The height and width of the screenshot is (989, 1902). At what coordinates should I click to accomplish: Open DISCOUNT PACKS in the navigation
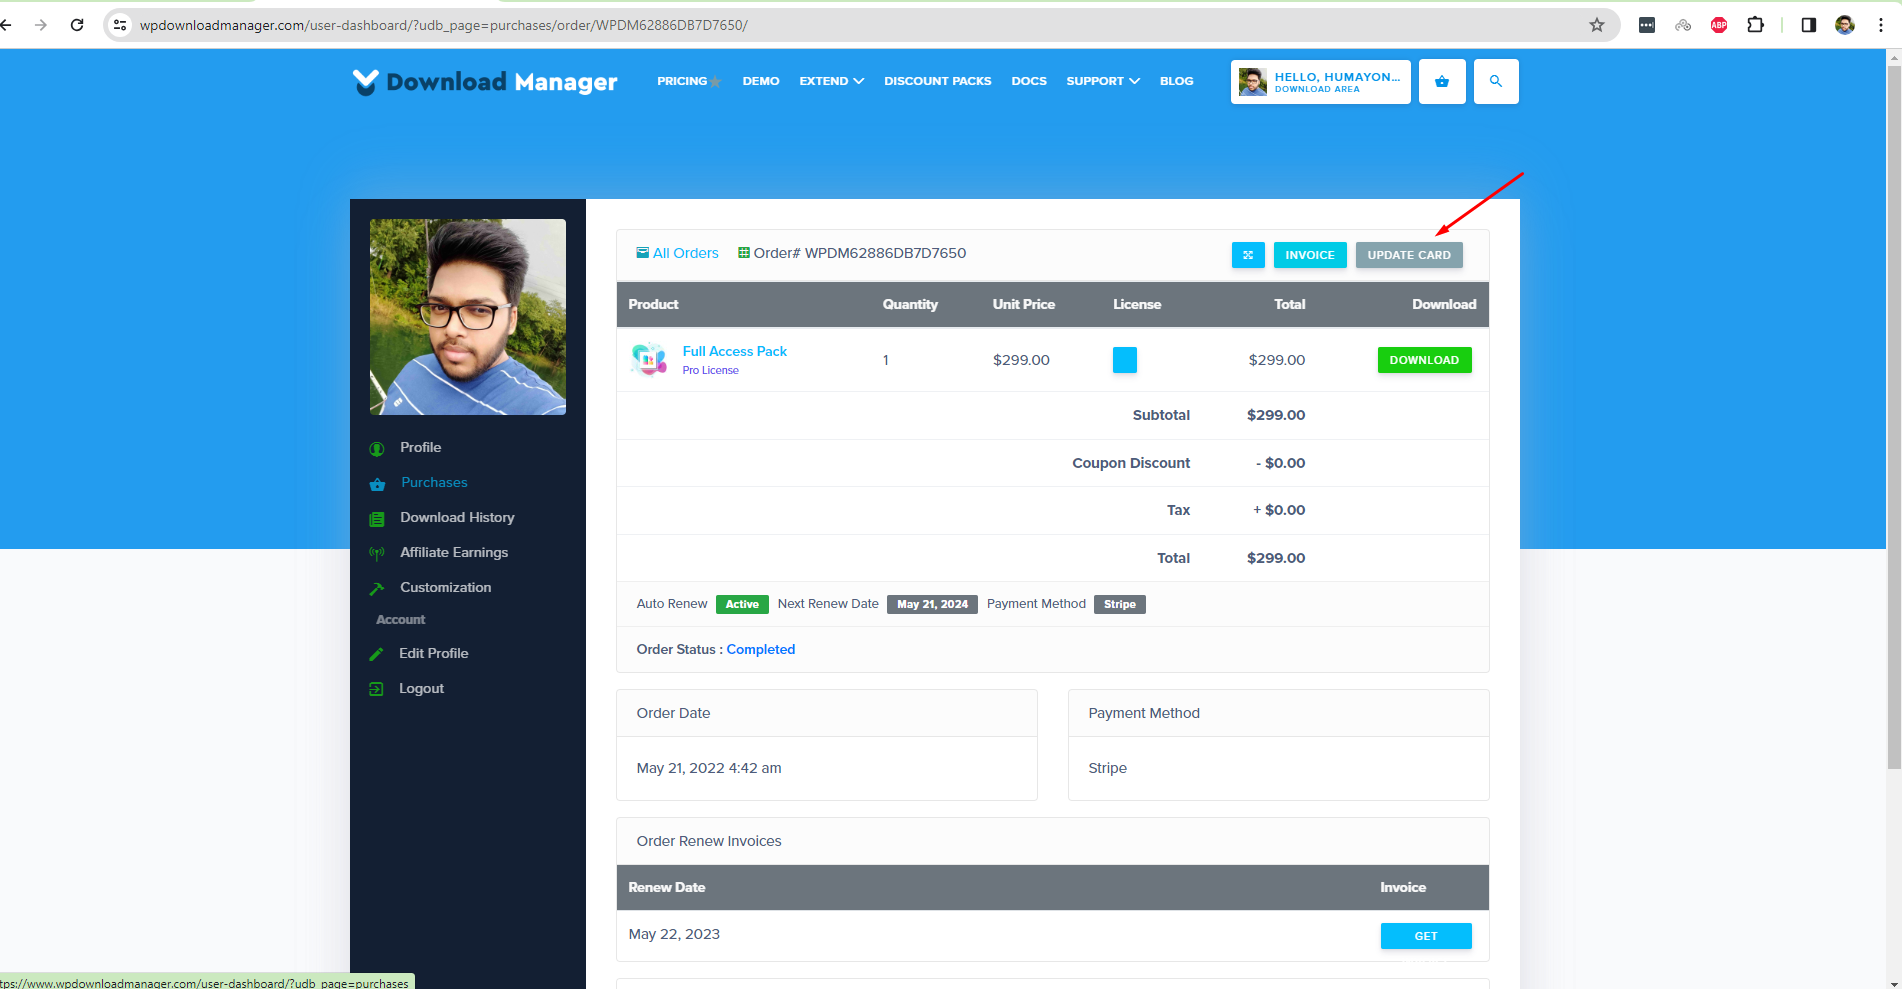(938, 81)
